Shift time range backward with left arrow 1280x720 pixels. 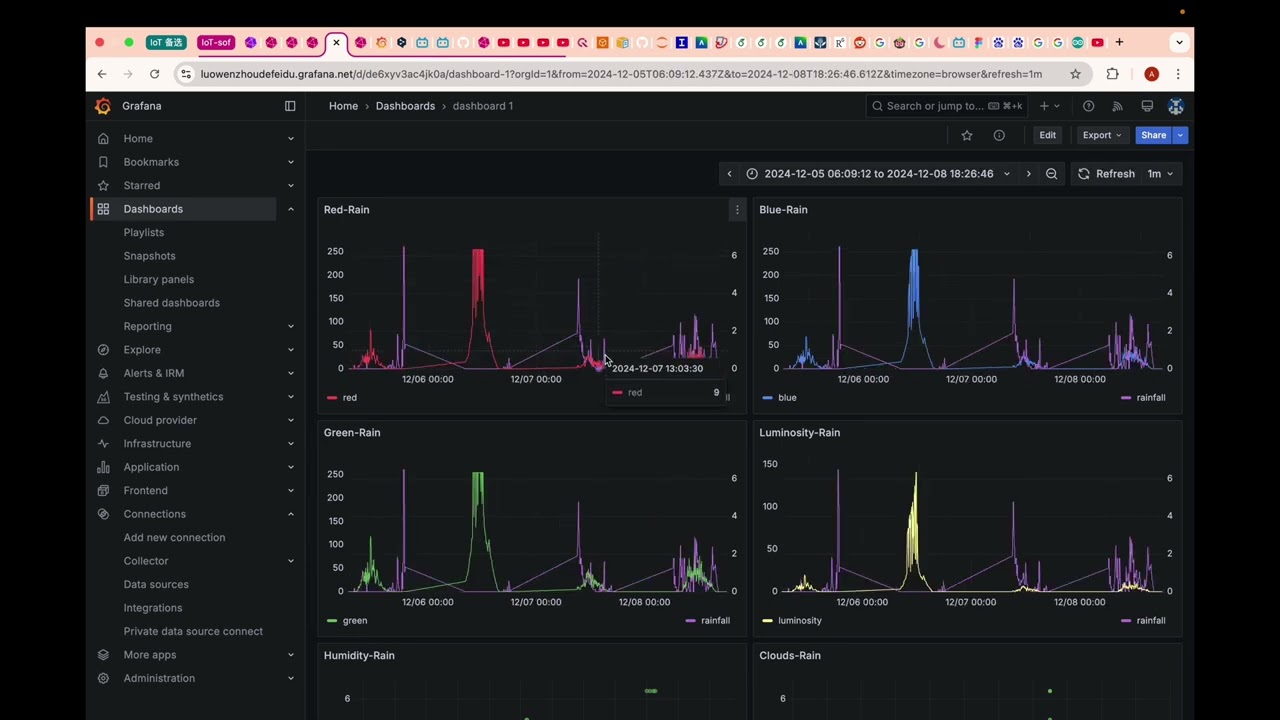coord(729,174)
